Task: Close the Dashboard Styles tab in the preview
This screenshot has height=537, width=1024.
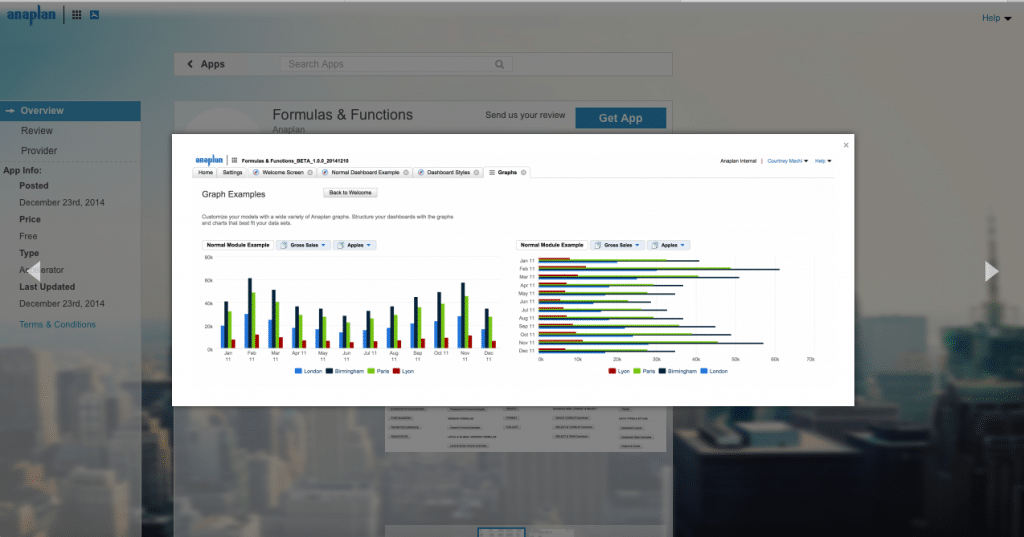Action: tap(477, 172)
